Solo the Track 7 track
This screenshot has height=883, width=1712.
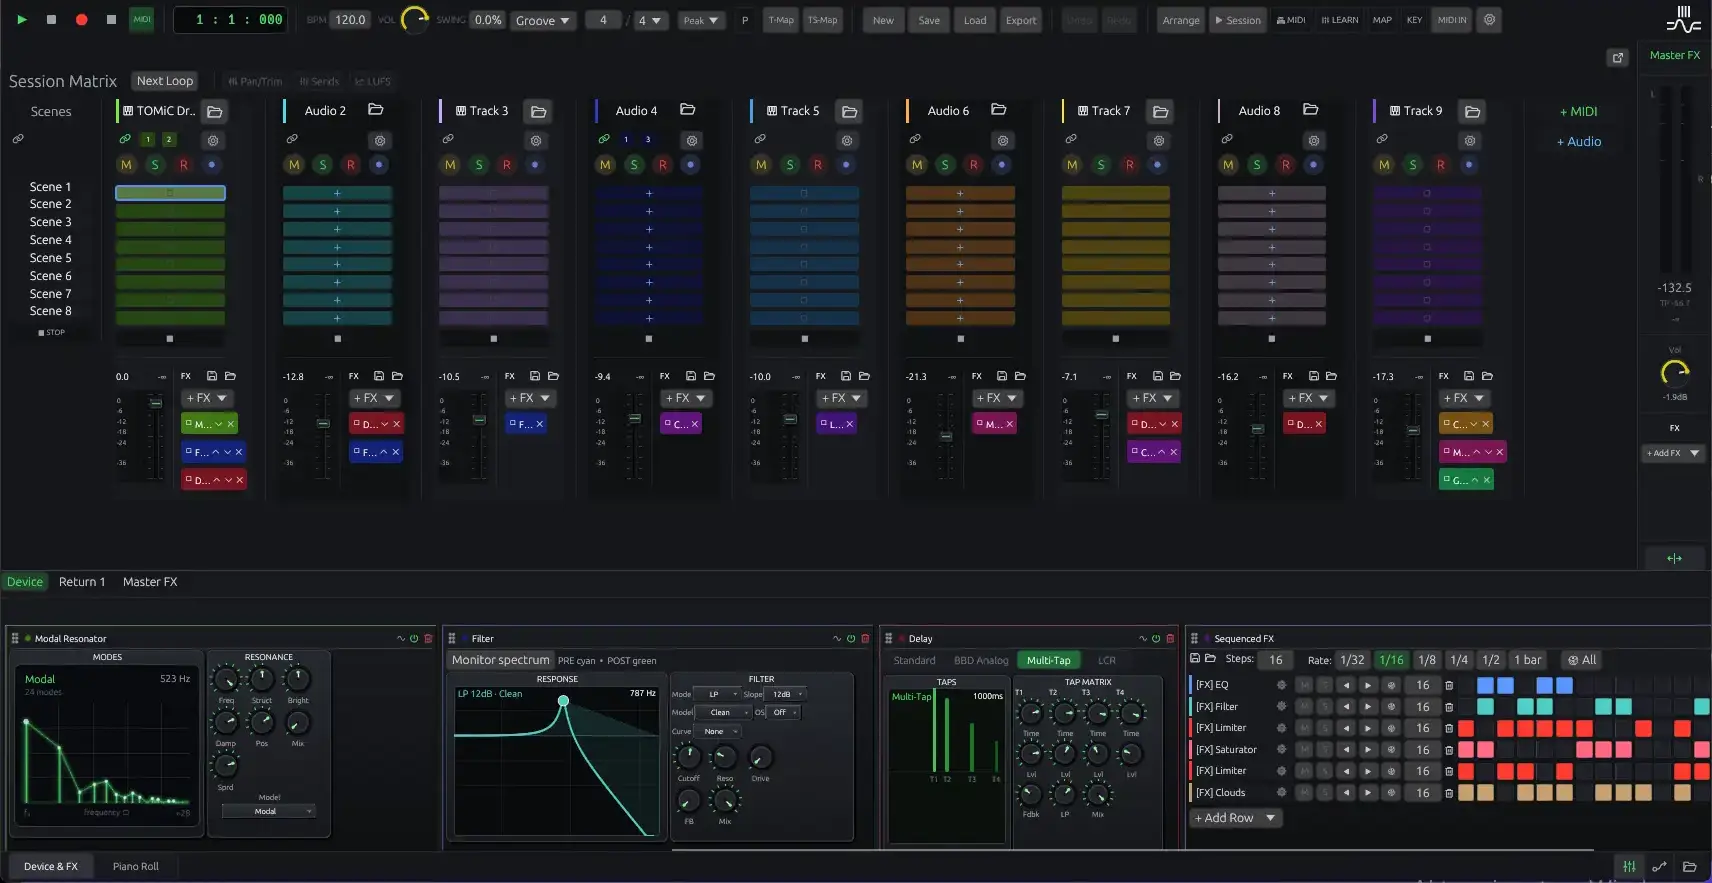pos(1101,165)
